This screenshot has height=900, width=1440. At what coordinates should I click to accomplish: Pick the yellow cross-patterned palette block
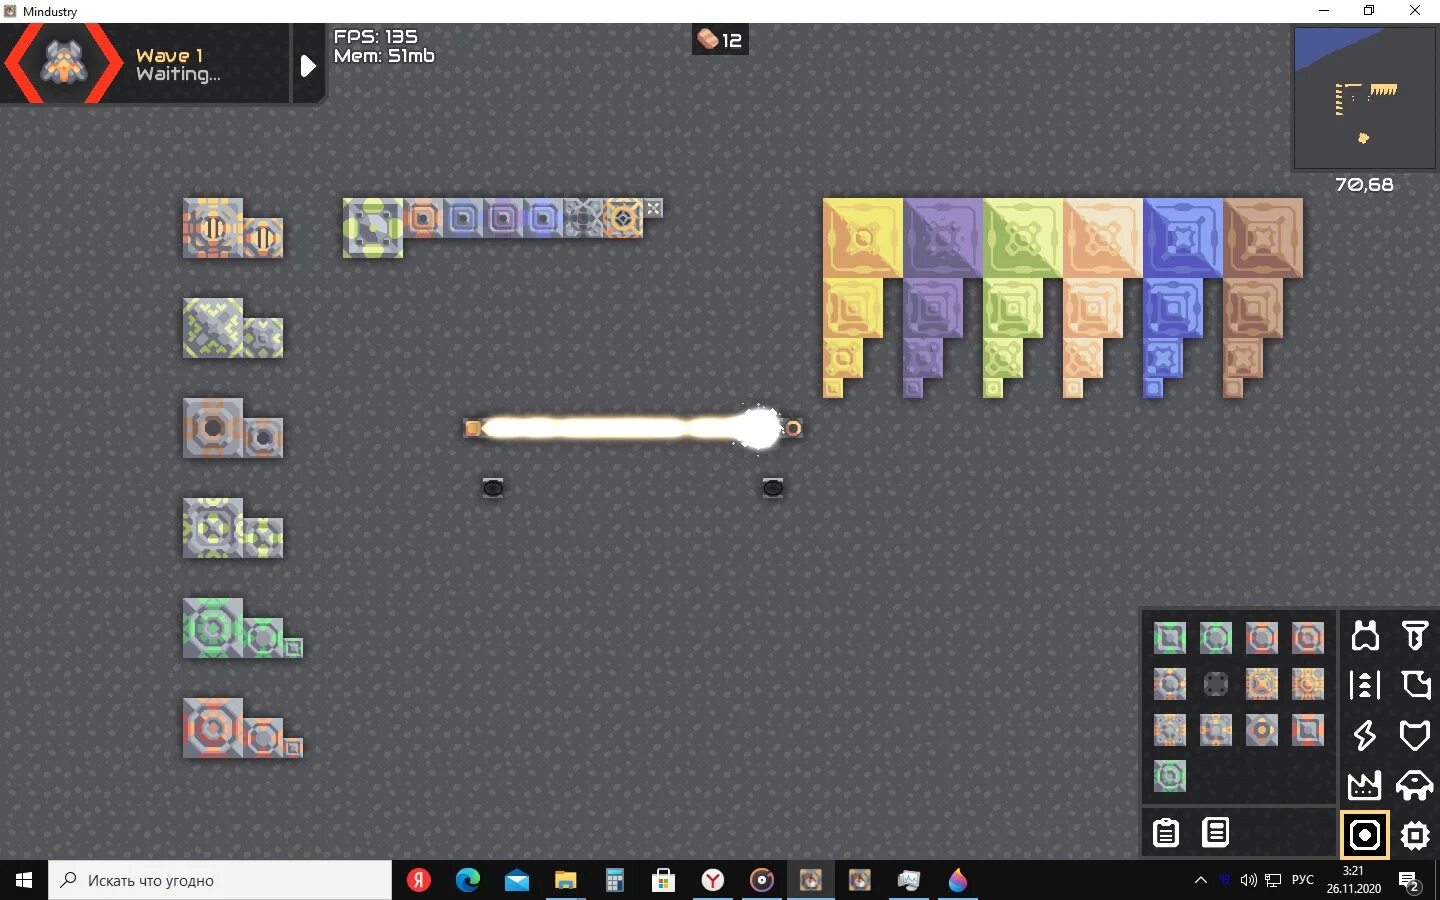[1261, 683]
